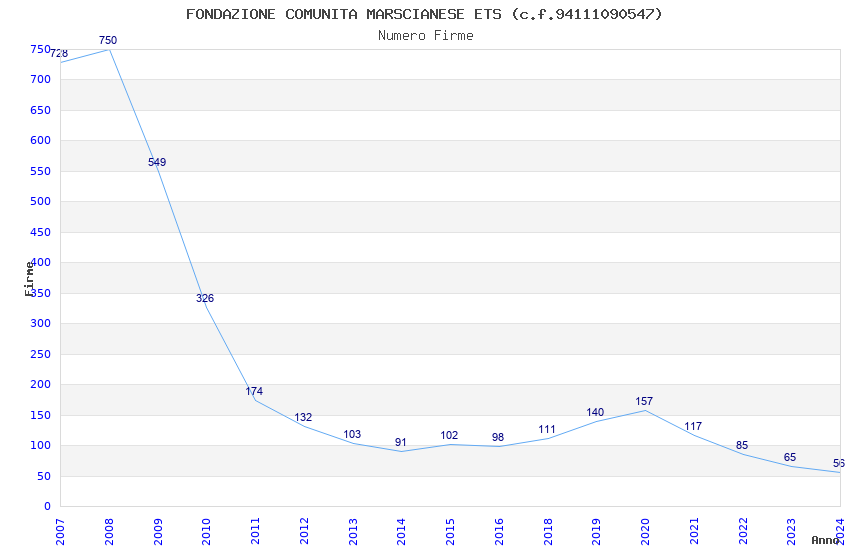The width and height of the screenshot is (850, 550).
Task: Click the data label 85
Action: (742, 445)
